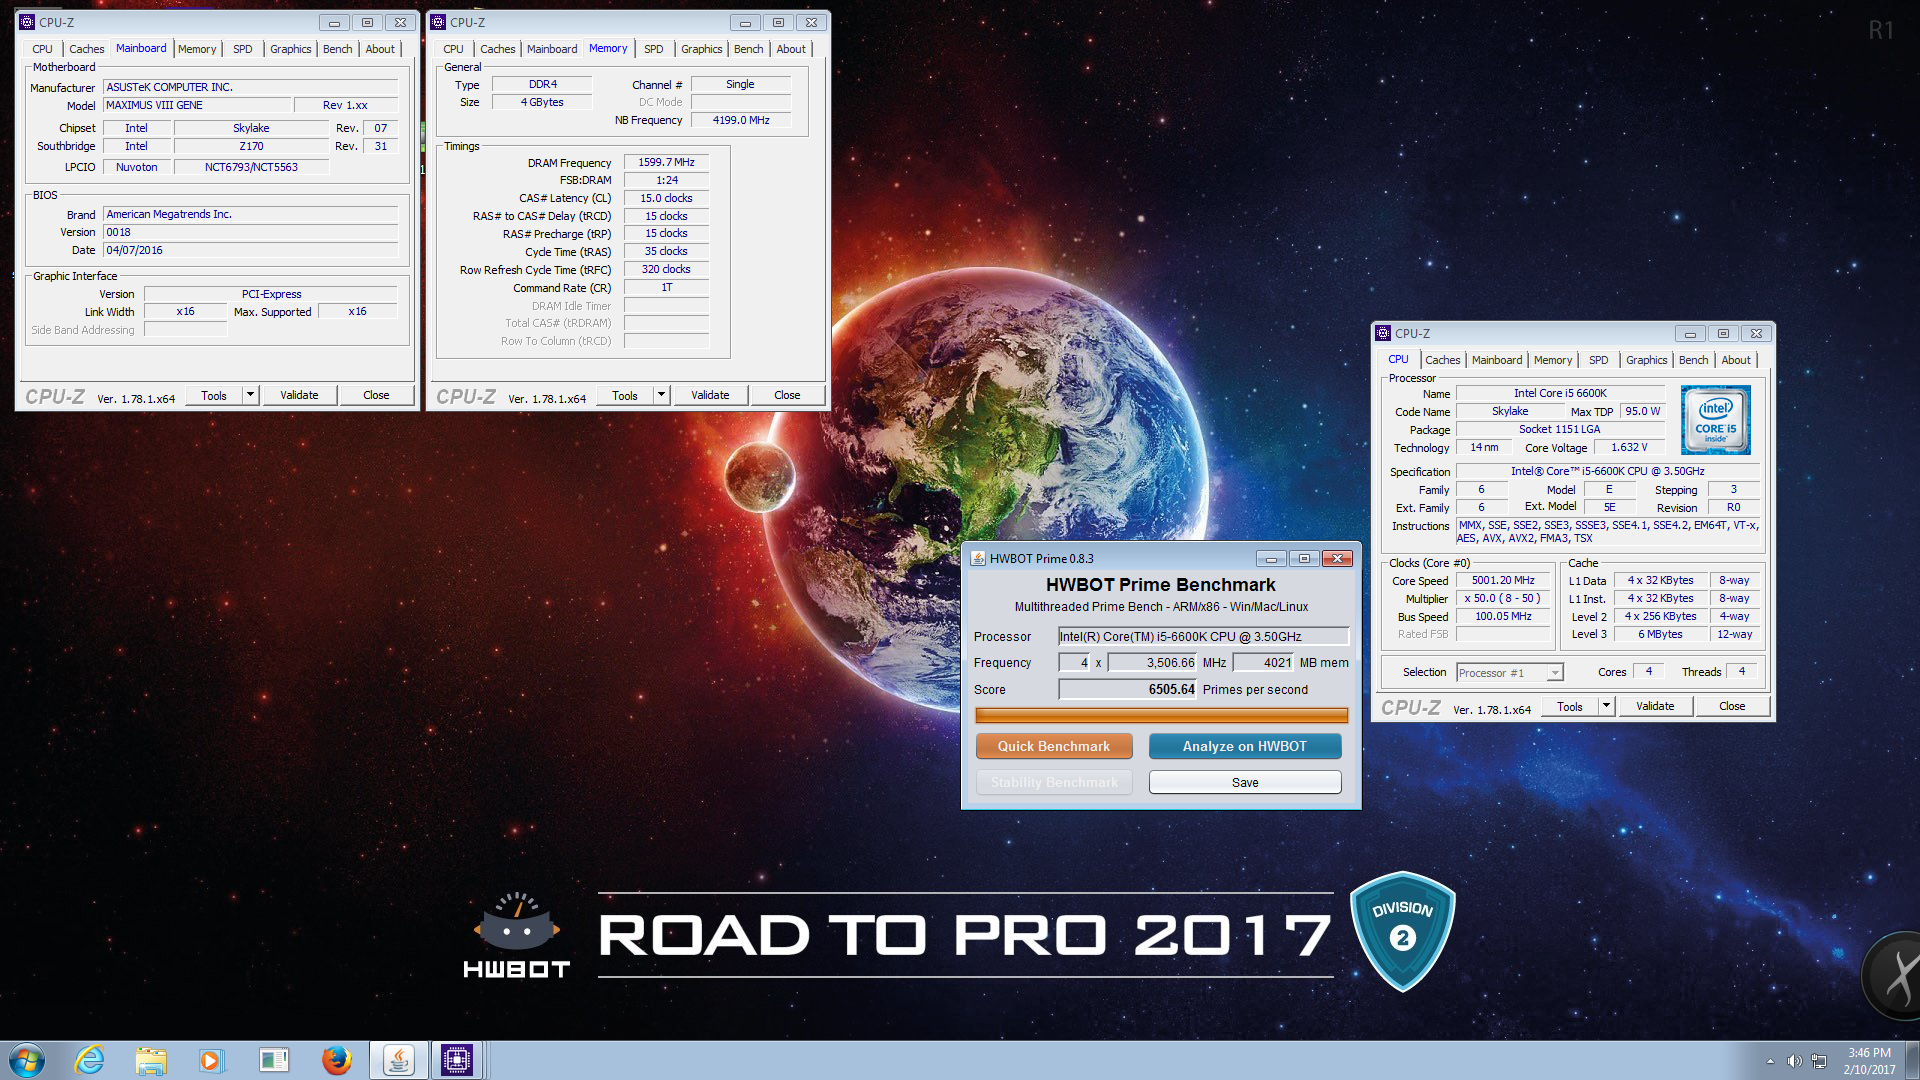Click the MAXIMUS VIII GENE model field

coord(197,105)
